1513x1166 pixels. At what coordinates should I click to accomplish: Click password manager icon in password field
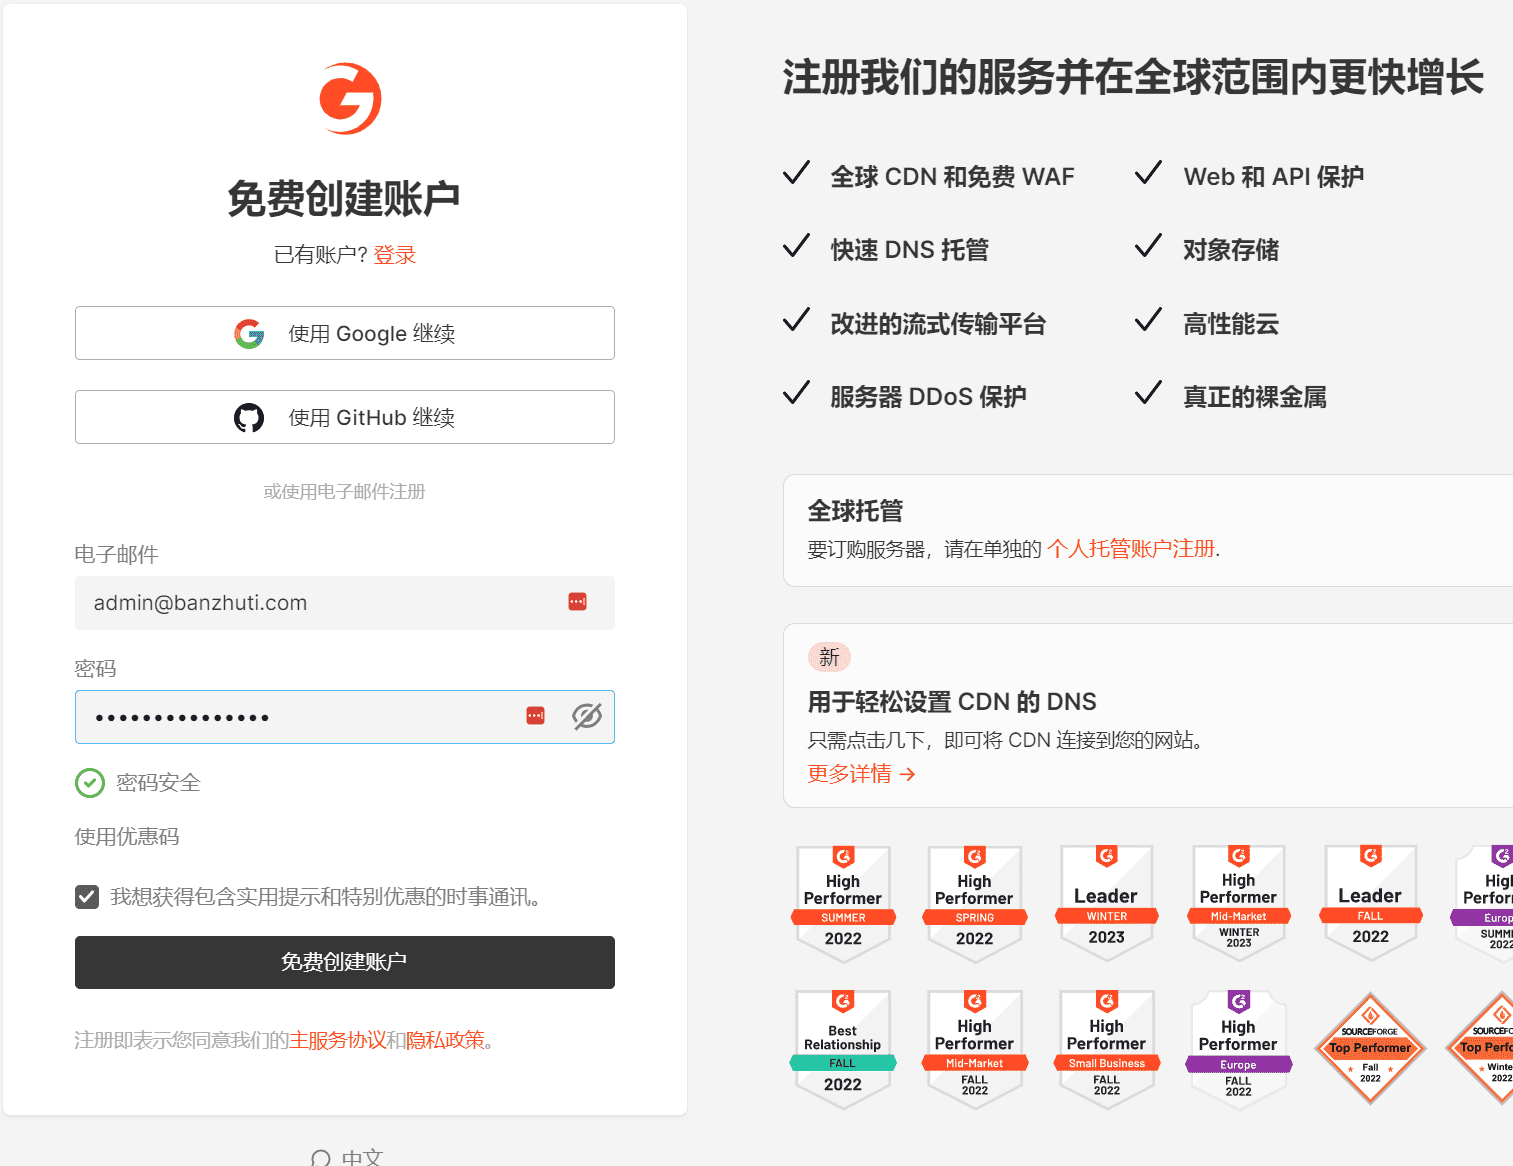[x=535, y=716]
